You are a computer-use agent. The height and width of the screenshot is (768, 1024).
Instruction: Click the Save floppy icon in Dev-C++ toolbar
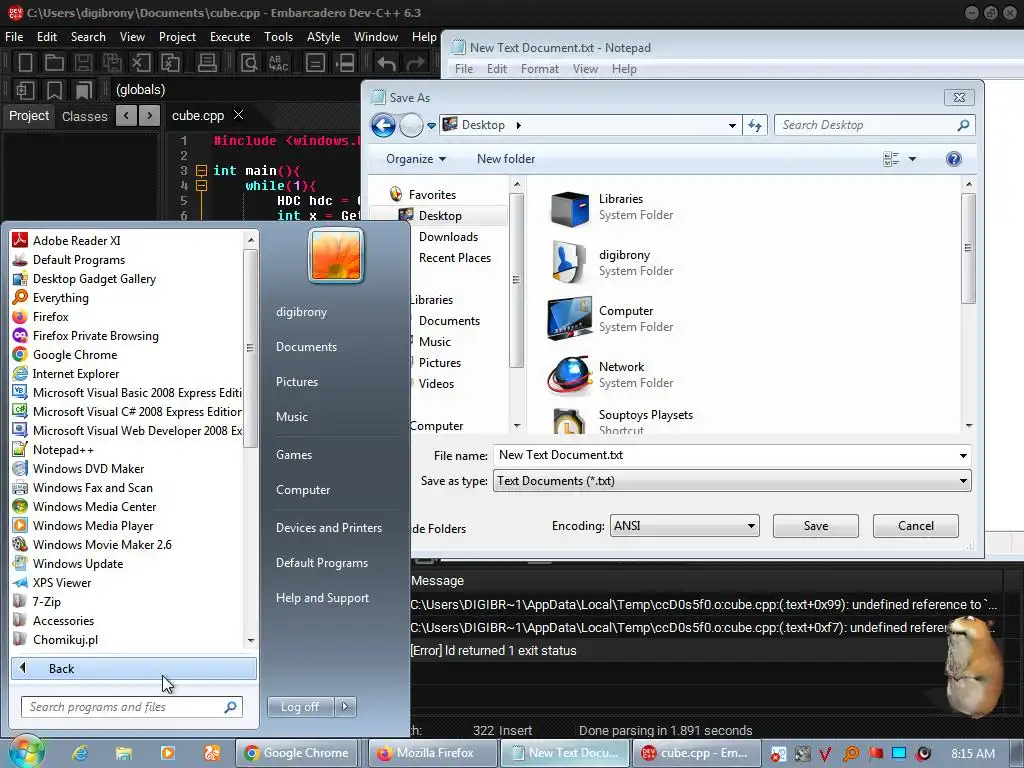coord(83,63)
